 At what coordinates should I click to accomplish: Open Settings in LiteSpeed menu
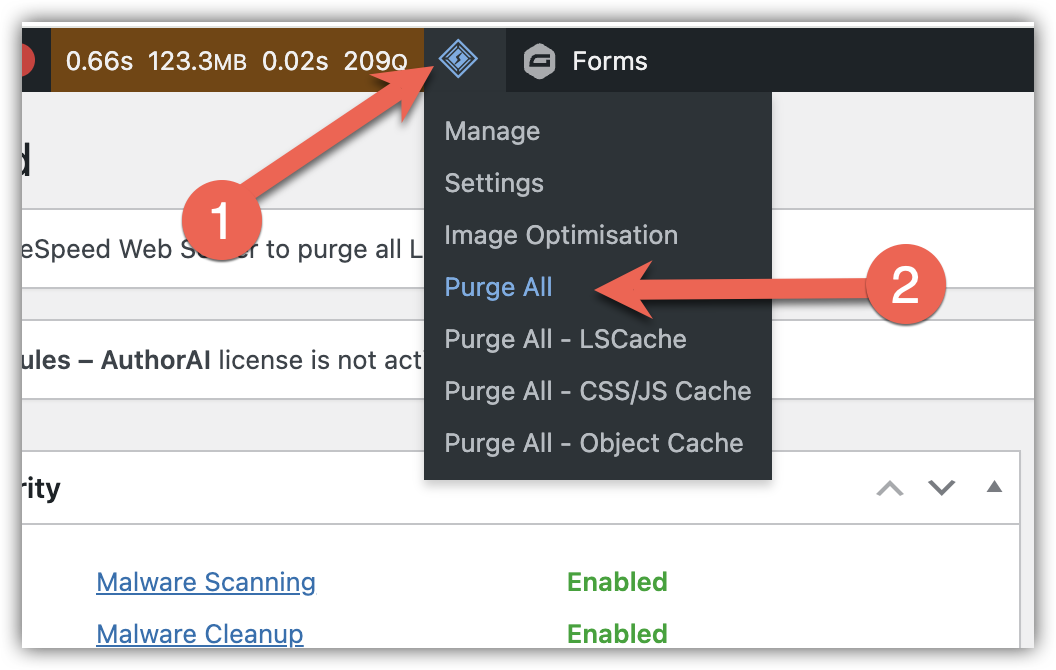pos(494,183)
